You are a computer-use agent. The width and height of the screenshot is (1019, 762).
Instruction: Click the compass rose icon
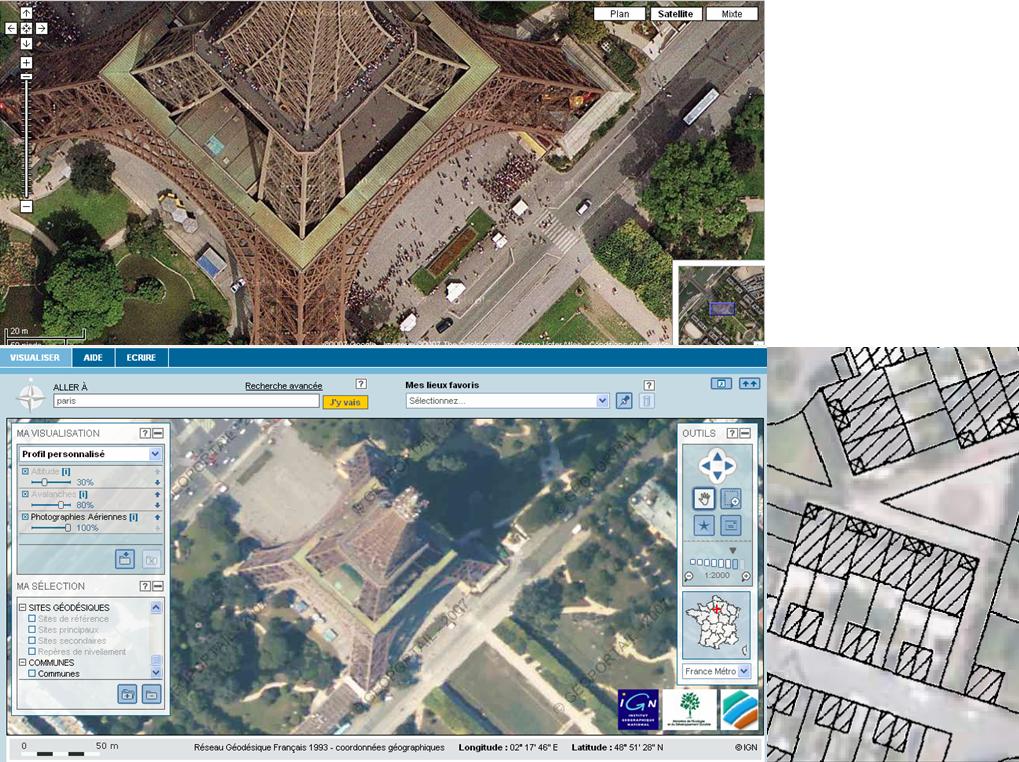click(31, 396)
